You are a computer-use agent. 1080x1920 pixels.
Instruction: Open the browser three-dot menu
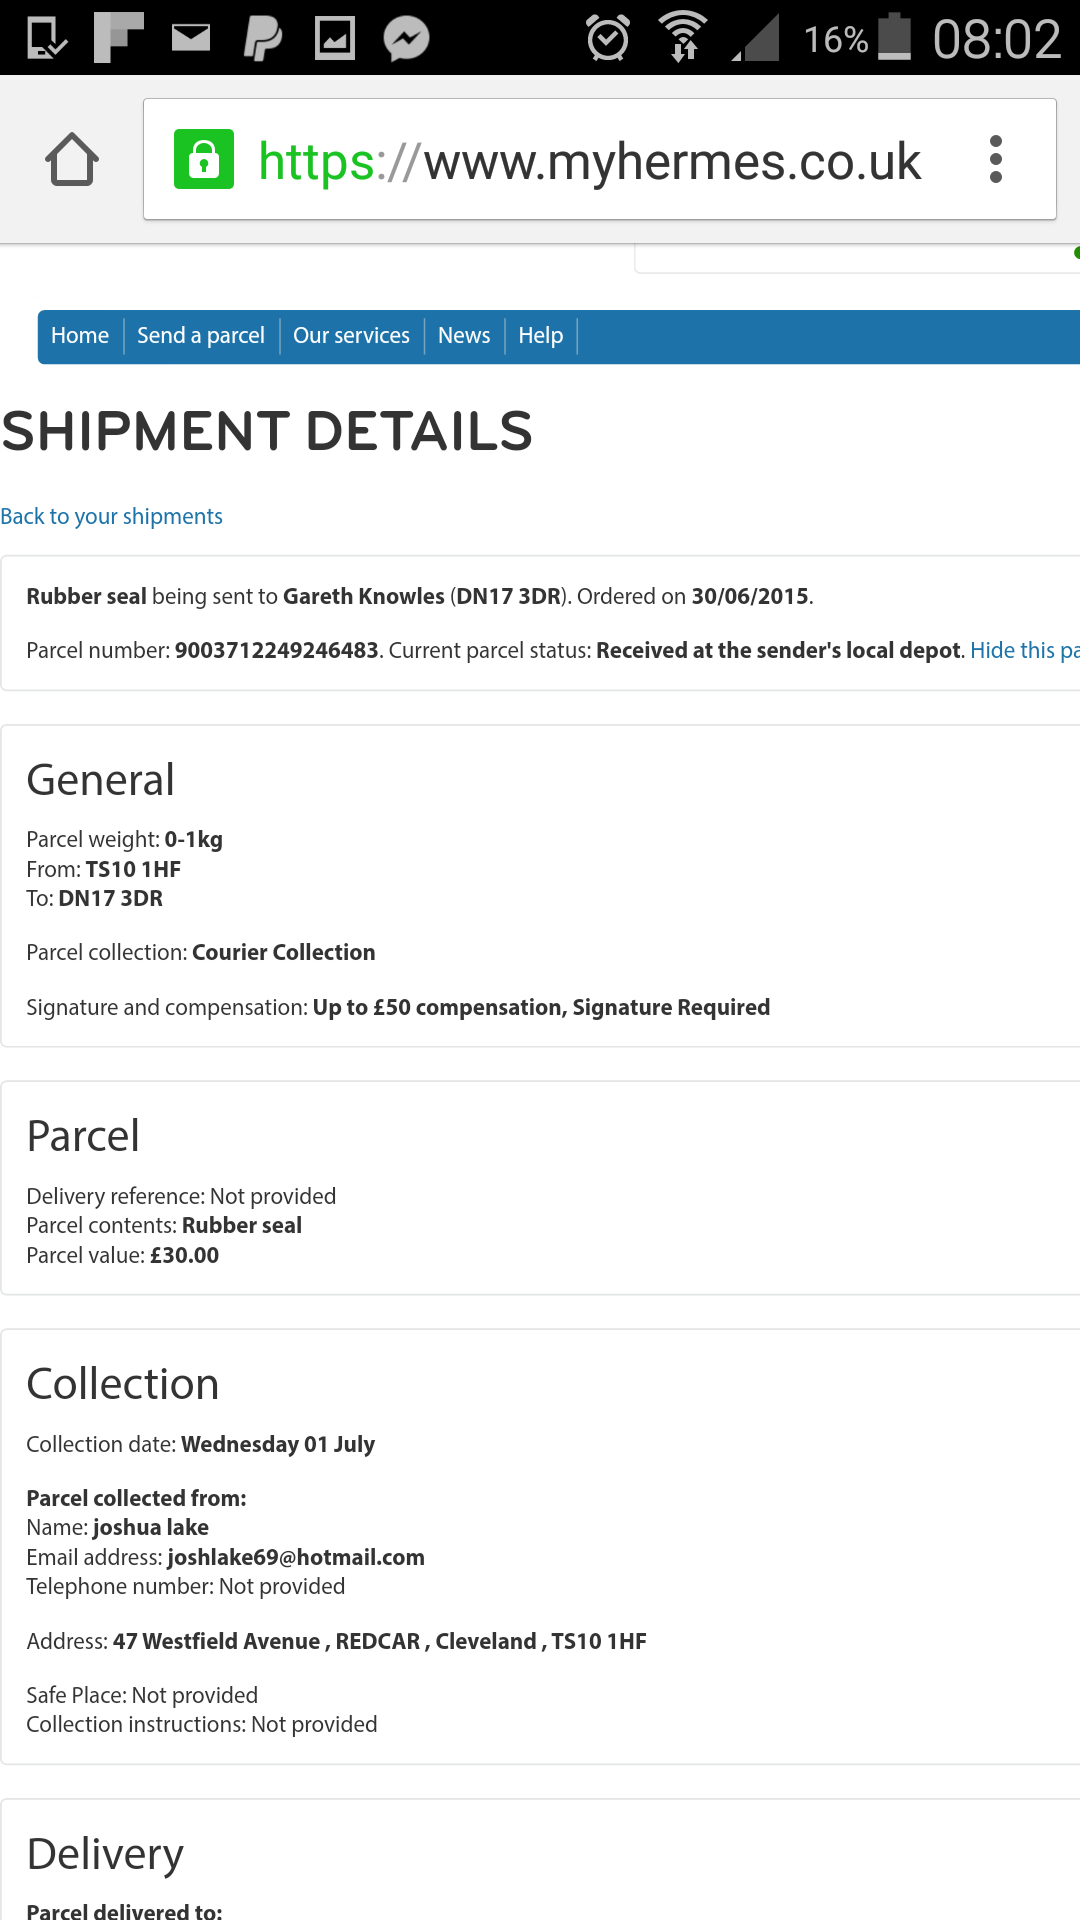995,160
